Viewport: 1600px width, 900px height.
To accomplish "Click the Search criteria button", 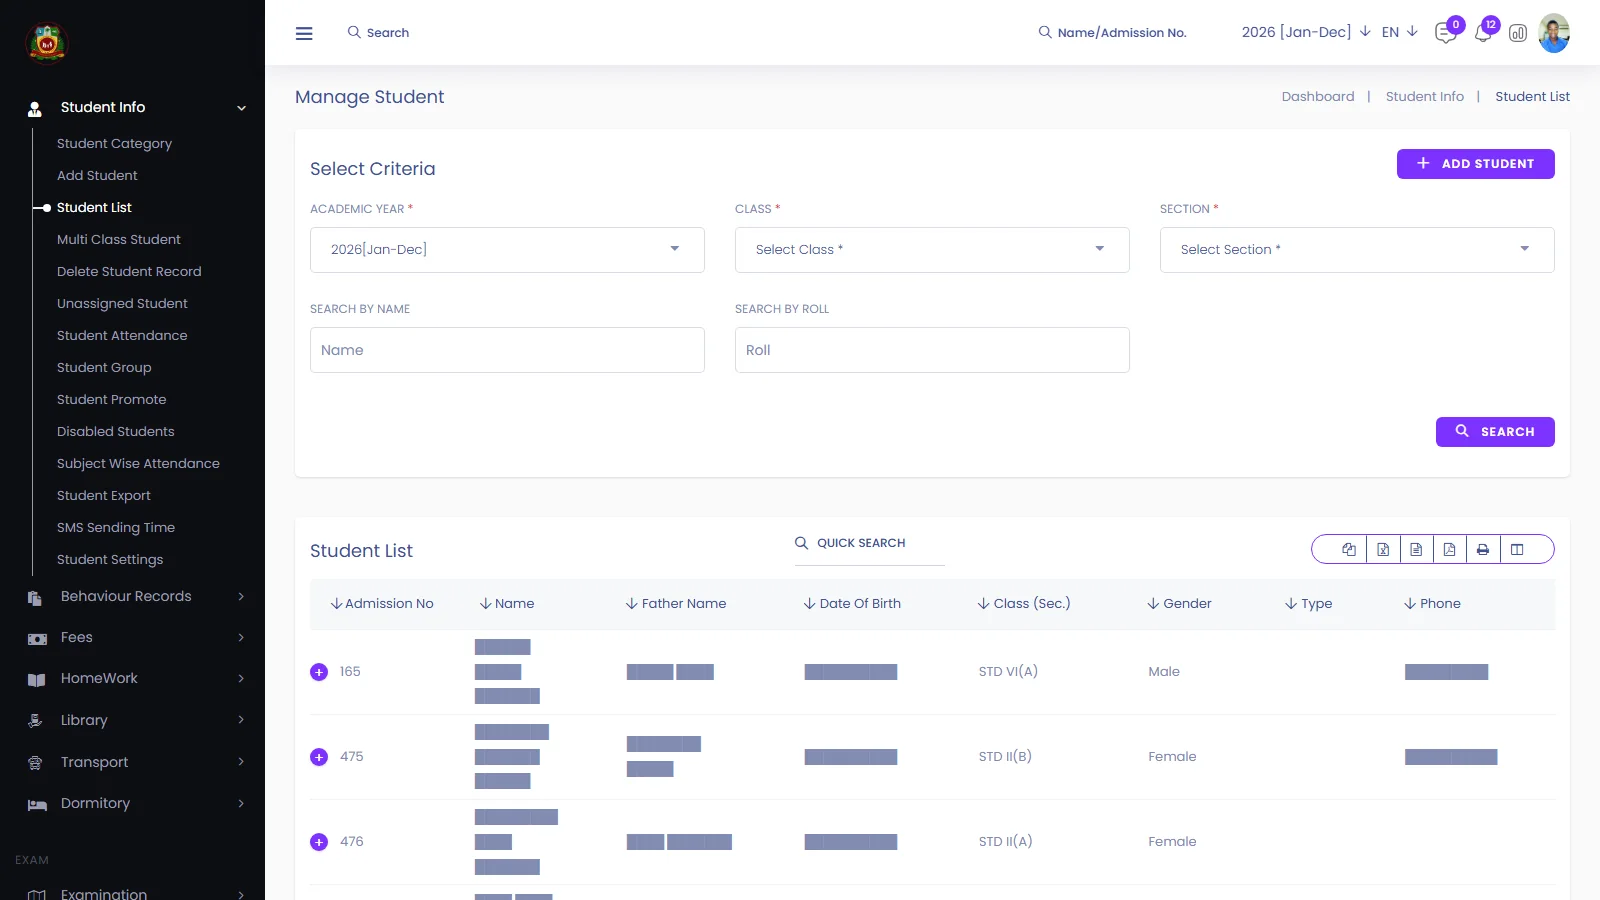I will click(1495, 432).
